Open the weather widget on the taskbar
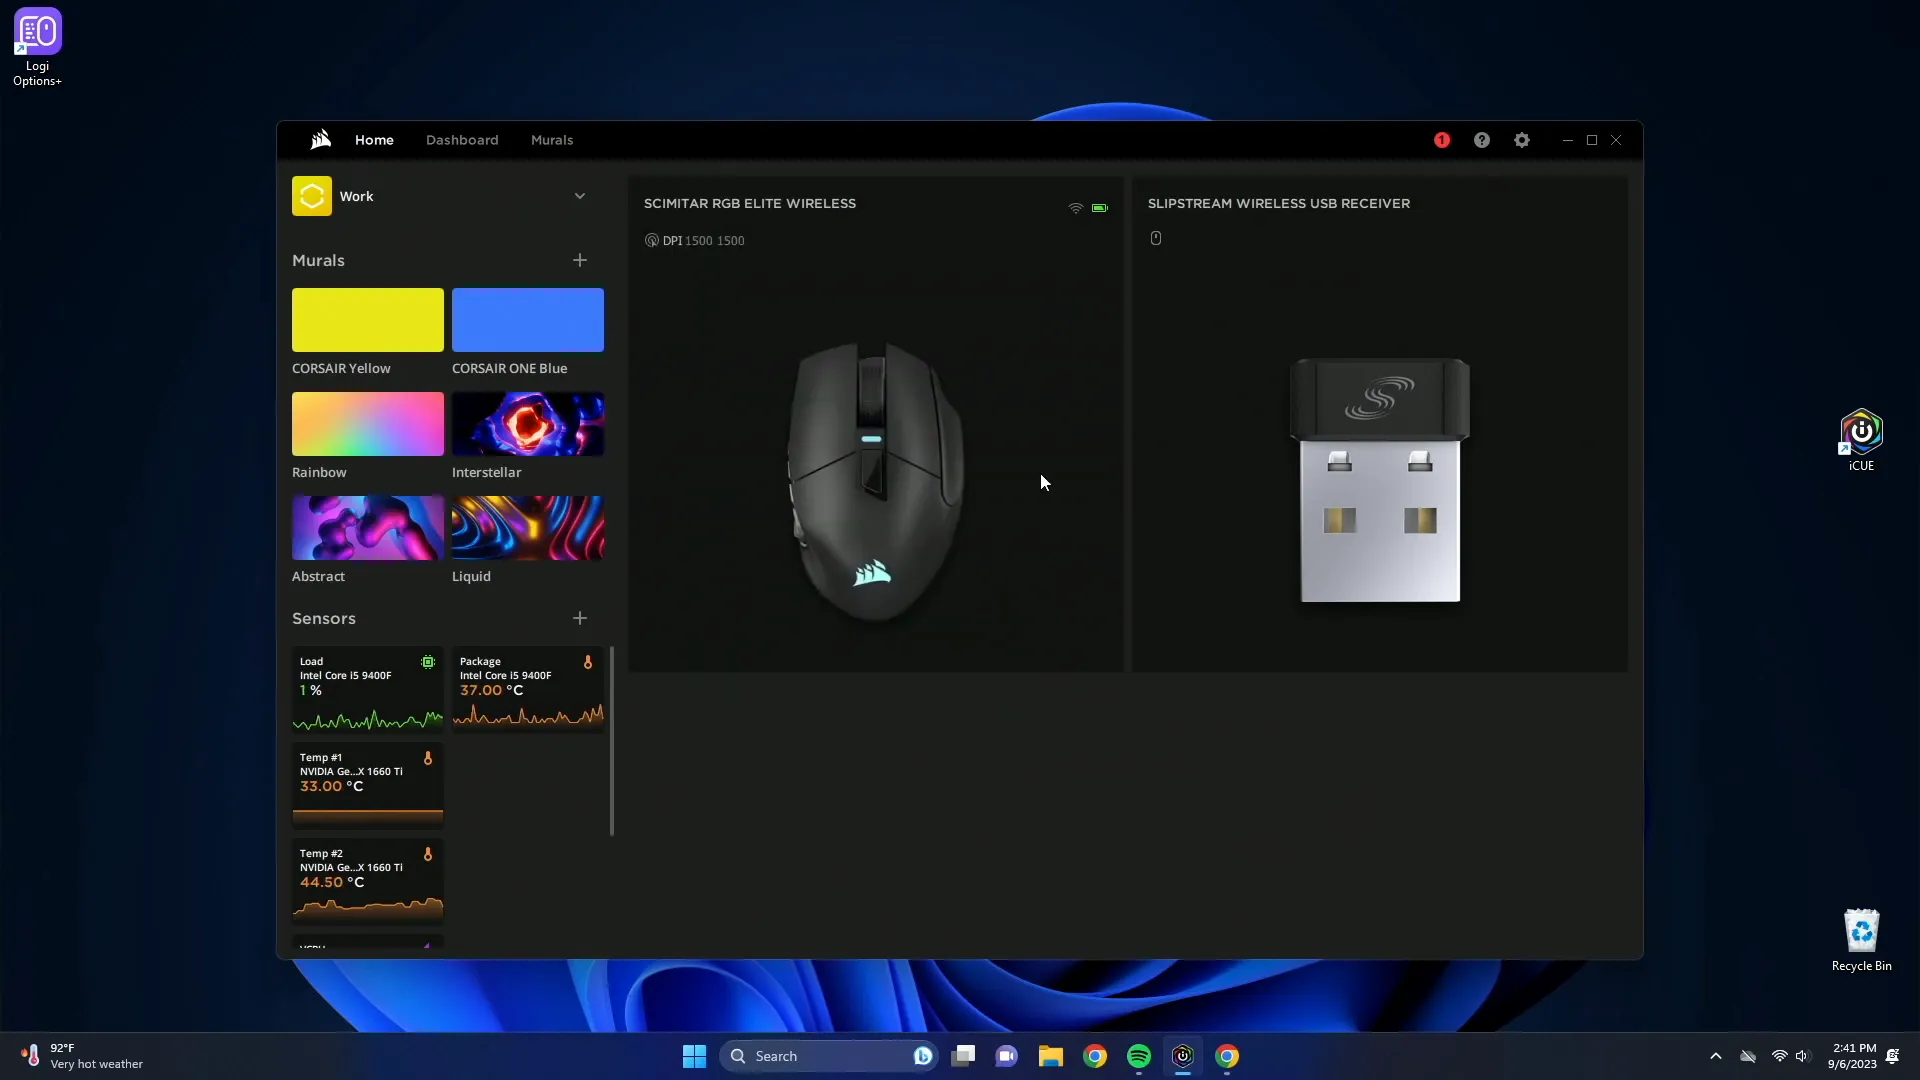The width and height of the screenshot is (1920, 1080). [x=82, y=1056]
